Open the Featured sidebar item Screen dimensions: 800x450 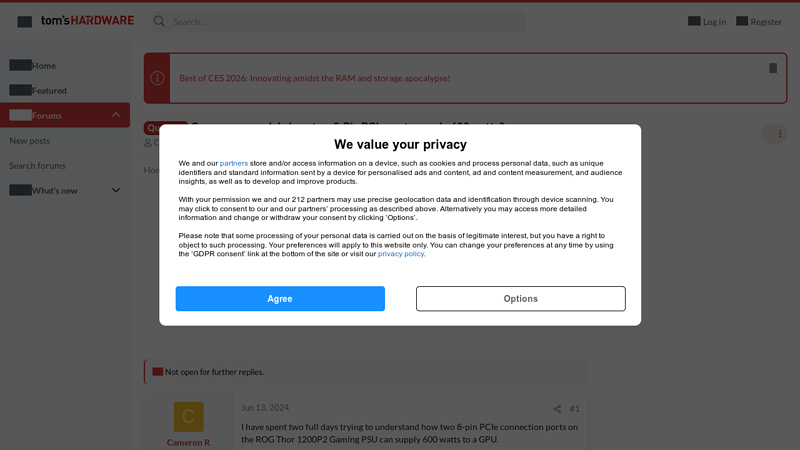tap(48, 91)
